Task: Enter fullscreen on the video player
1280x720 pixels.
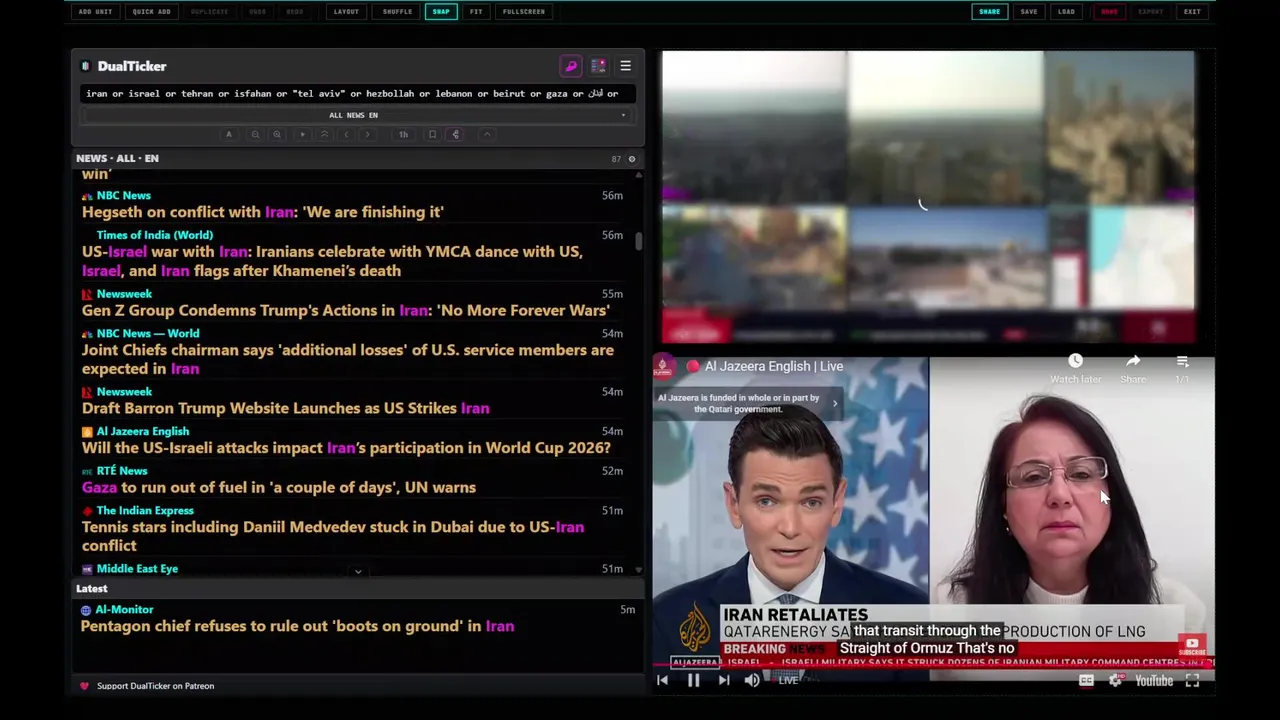Action: point(1193,680)
